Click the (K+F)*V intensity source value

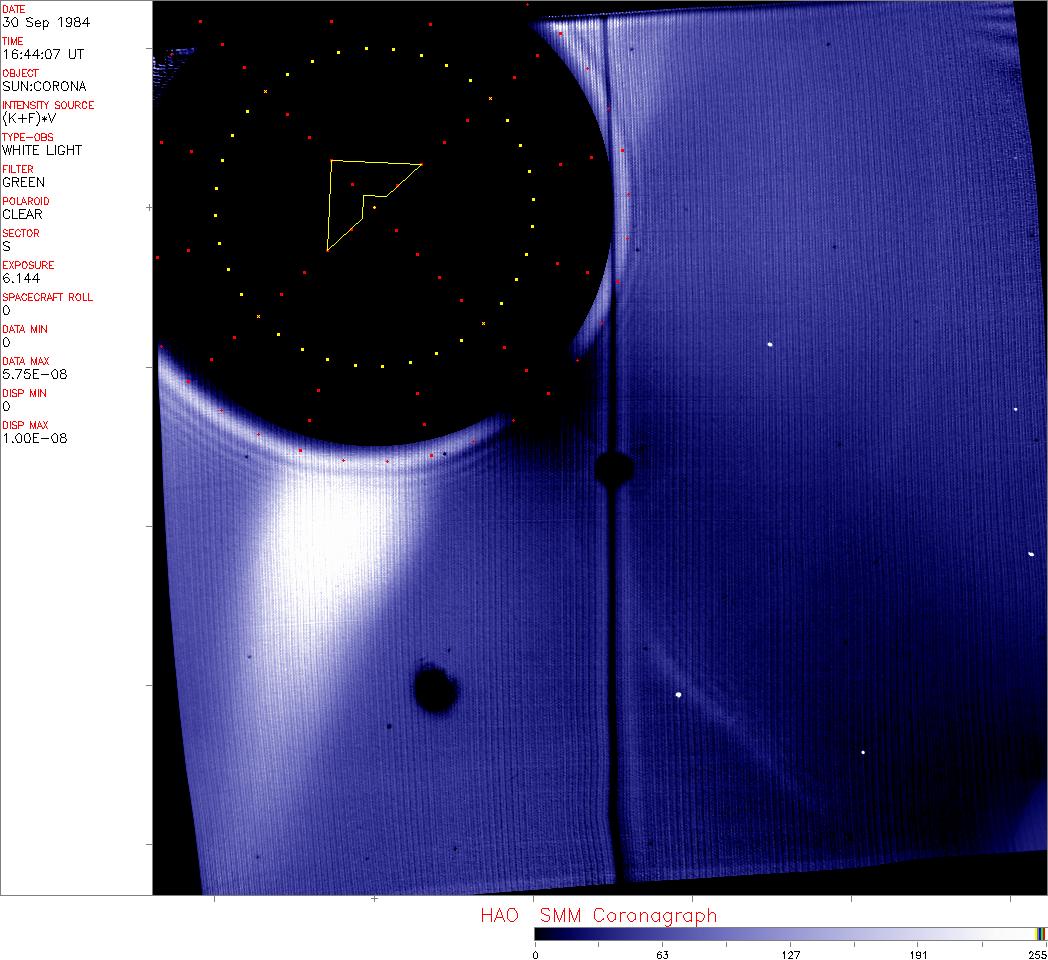30,118
